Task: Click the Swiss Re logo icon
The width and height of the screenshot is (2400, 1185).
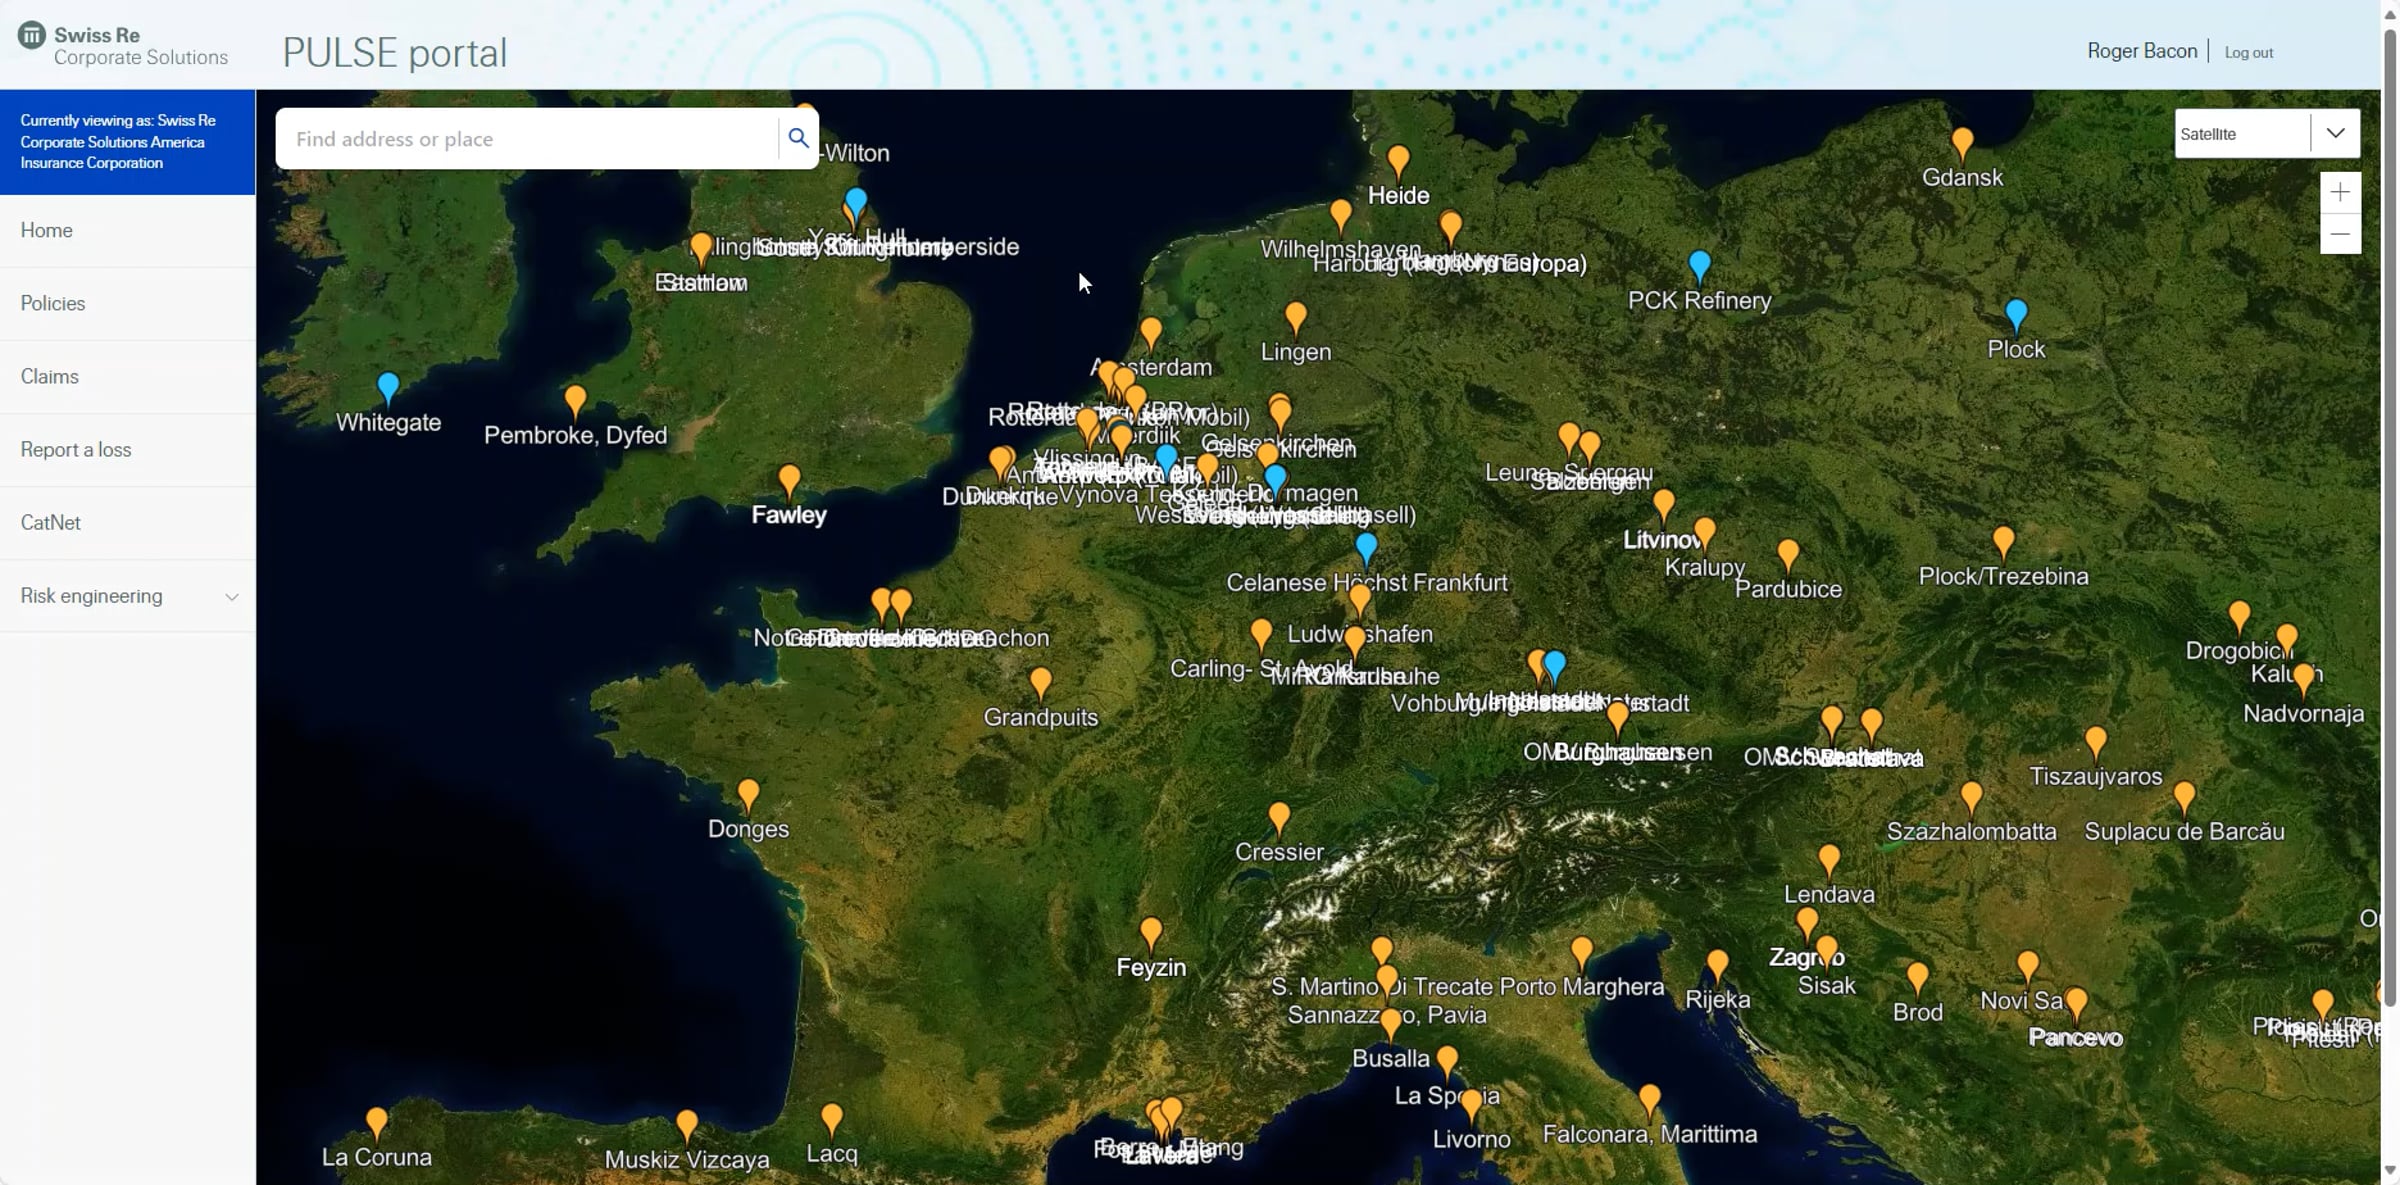Action: pos(31,35)
